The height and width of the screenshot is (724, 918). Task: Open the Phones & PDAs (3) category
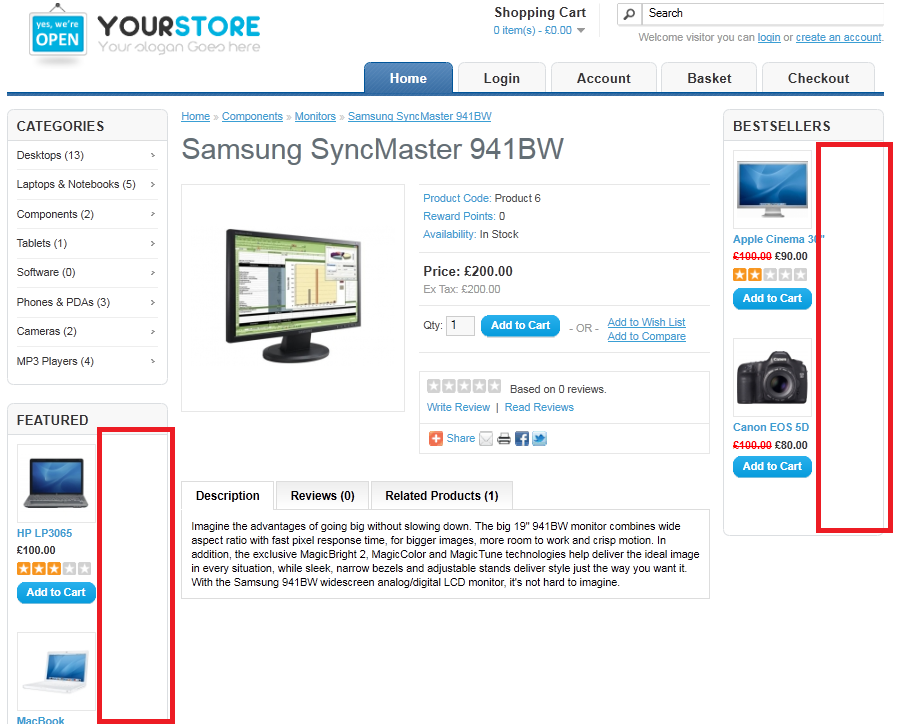tap(87, 303)
